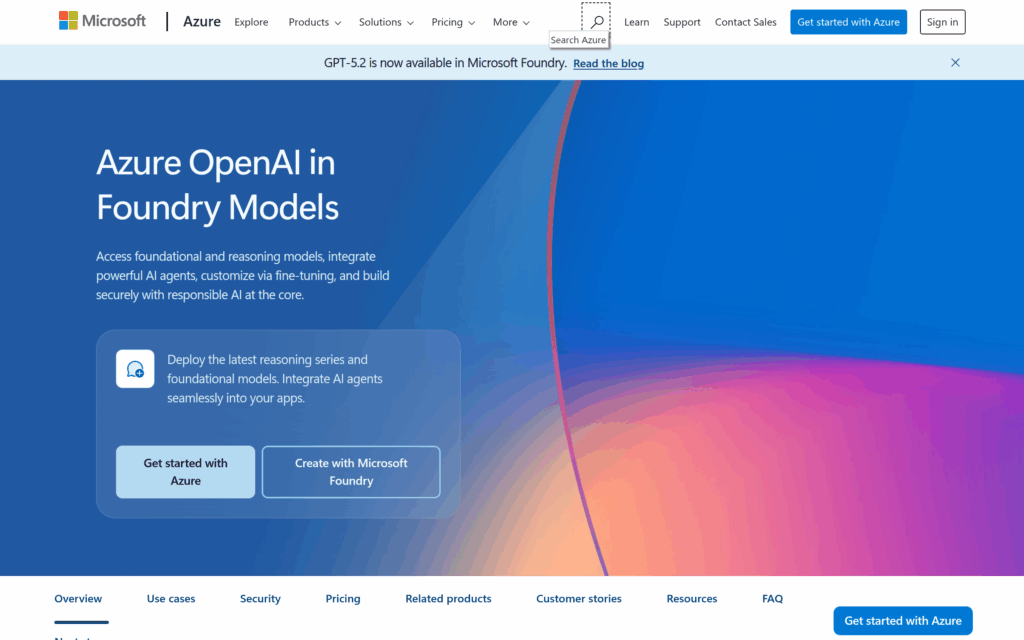The width and height of the screenshot is (1024, 640).
Task: Click the Microsoft logo
Action: 102,21
